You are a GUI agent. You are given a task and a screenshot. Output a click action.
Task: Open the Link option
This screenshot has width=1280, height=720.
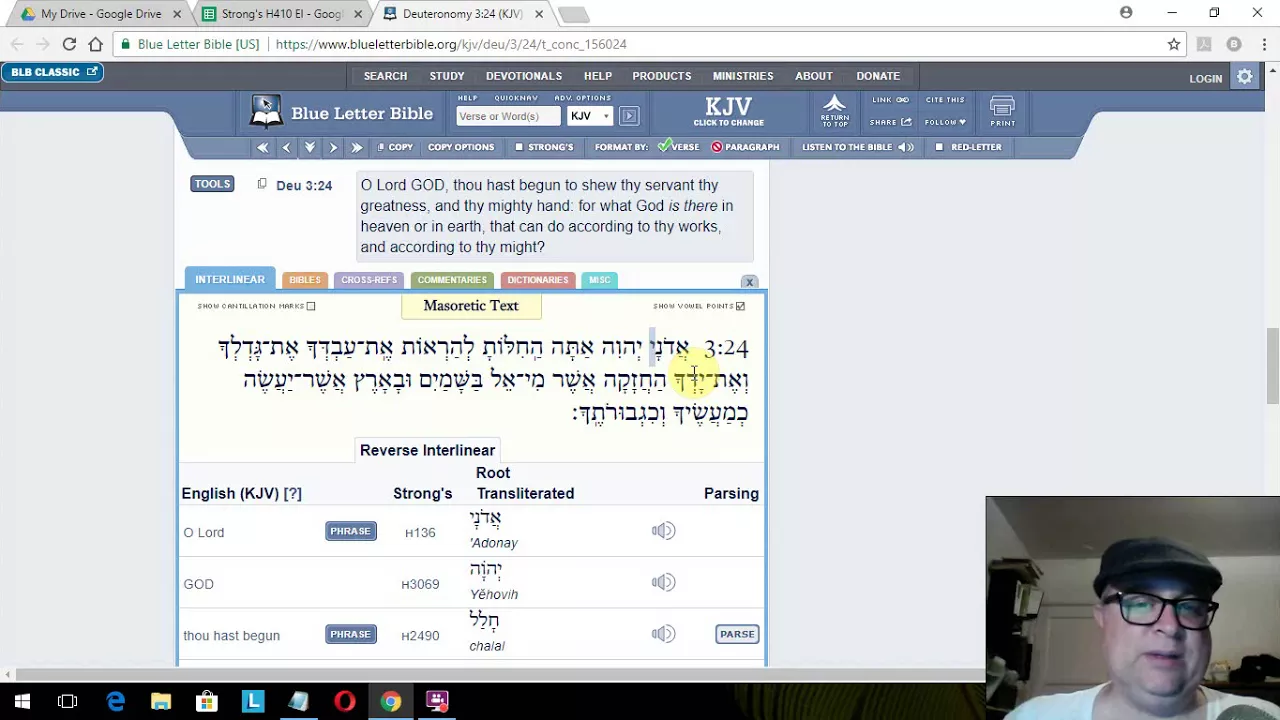[890, 100]
